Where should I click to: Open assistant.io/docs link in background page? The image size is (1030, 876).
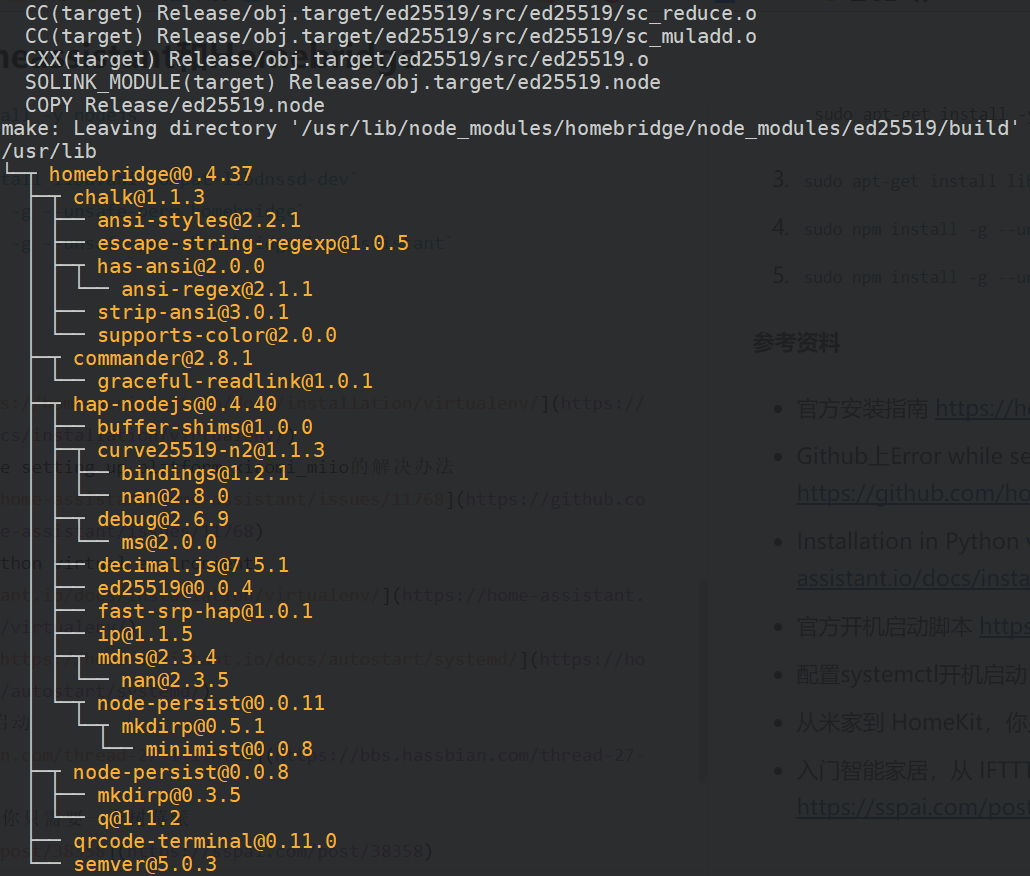point(913,578)
